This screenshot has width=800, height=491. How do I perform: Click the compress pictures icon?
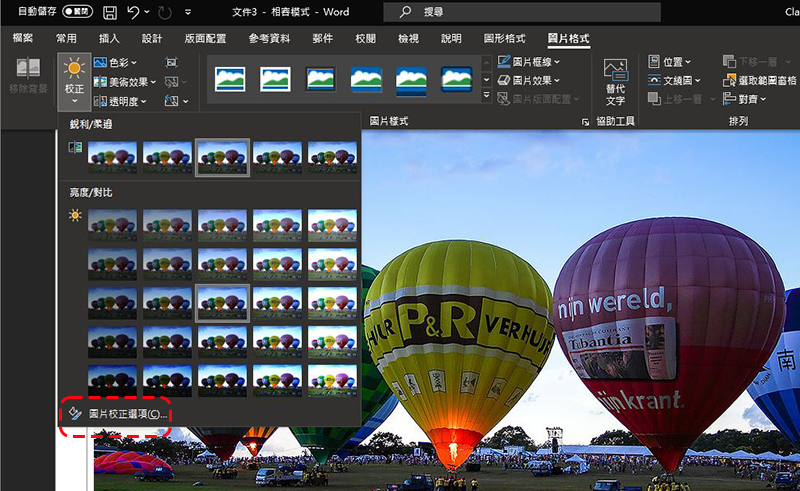[172, 62]
